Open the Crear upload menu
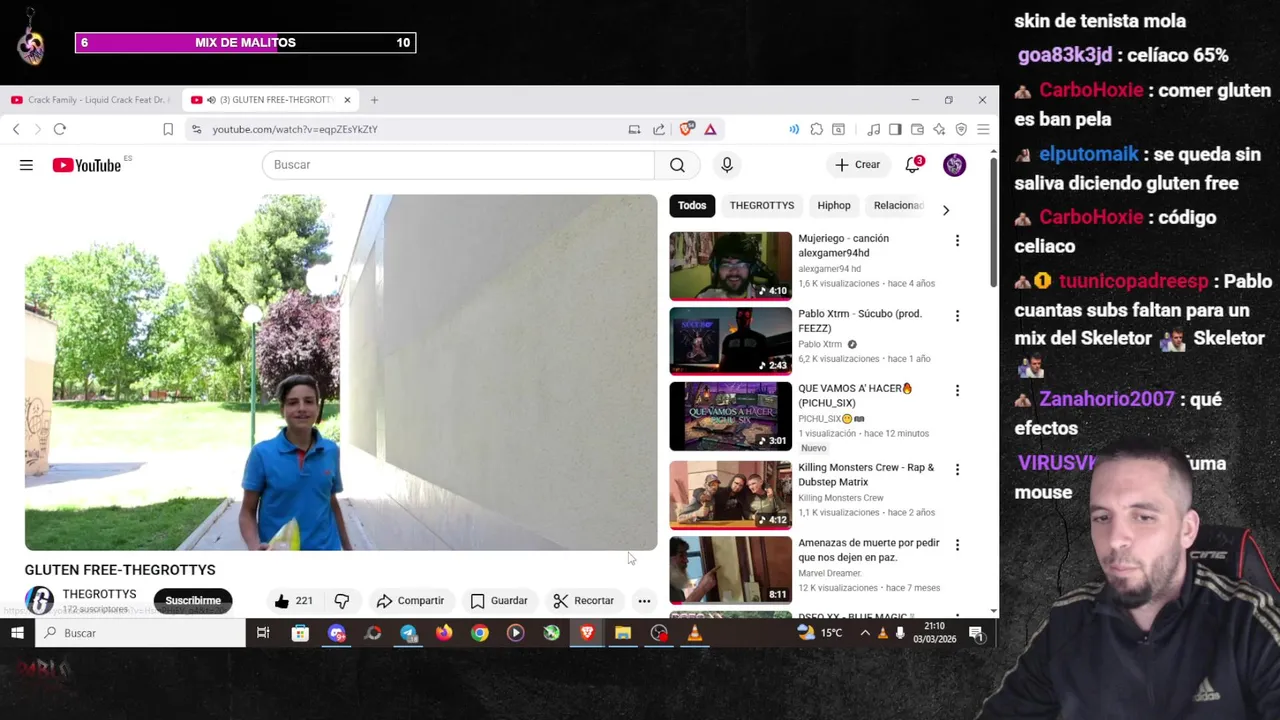1280x720 pixels. click(859, 165)
